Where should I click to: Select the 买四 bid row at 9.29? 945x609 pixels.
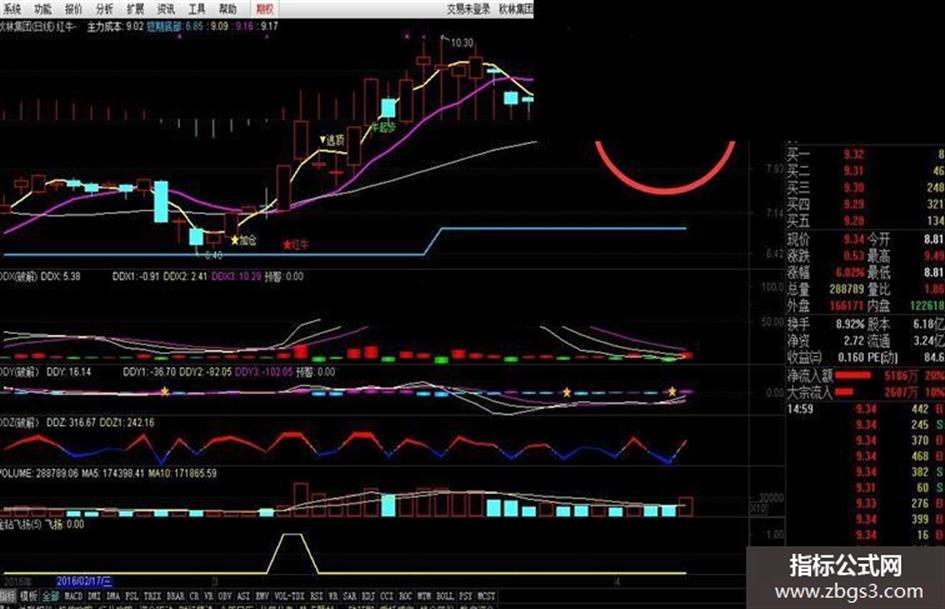[865, 204]
